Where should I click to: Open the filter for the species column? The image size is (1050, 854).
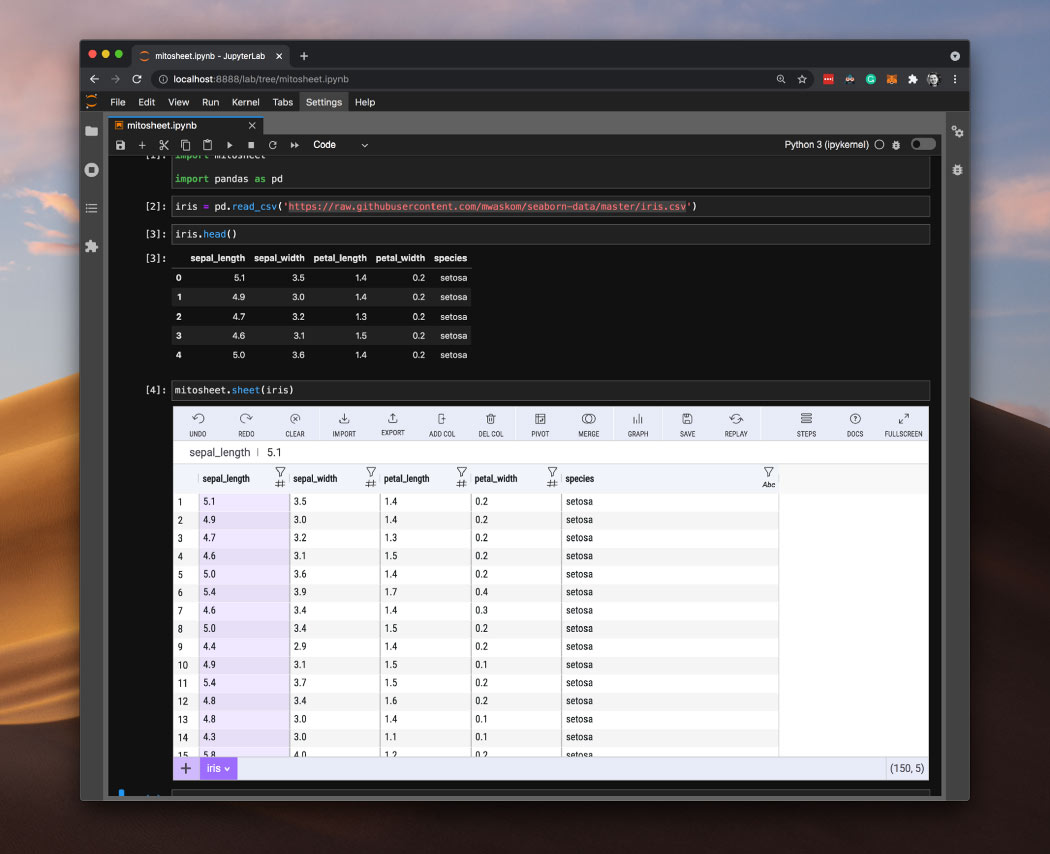tap(768, 473)
